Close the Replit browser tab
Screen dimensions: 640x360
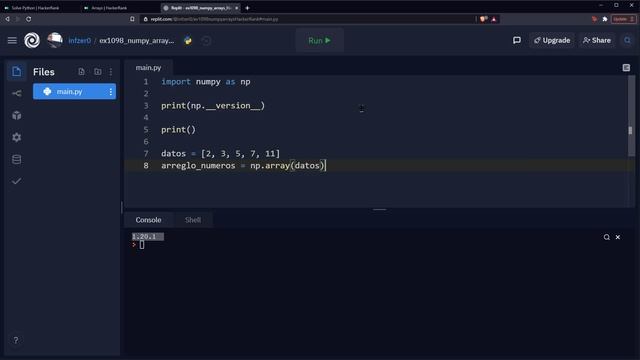[236, 8]
